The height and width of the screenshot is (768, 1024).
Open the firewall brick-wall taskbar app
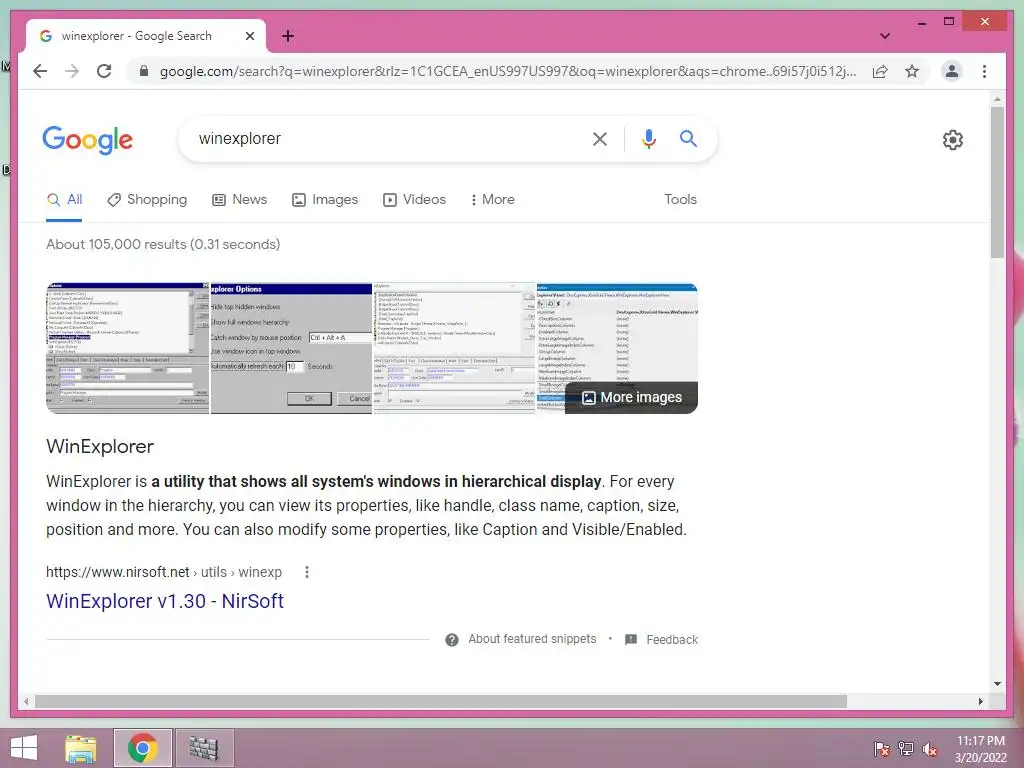coord(204,748)
